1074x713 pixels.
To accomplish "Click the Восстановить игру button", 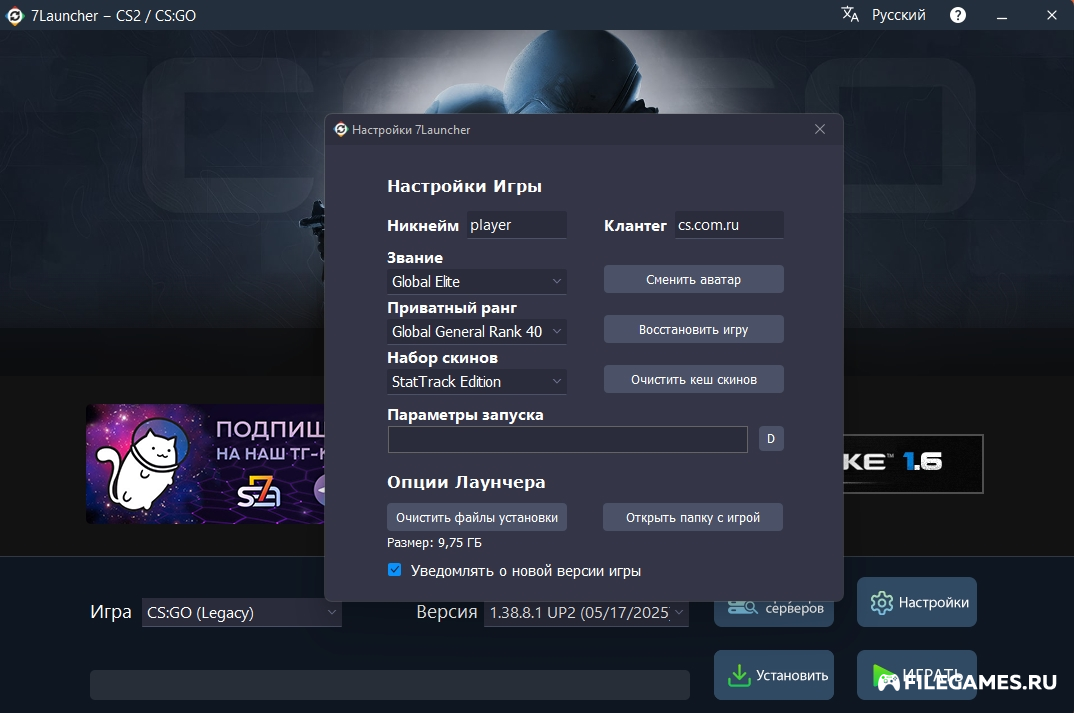I will pyautogui.click(x=693, y=329).
